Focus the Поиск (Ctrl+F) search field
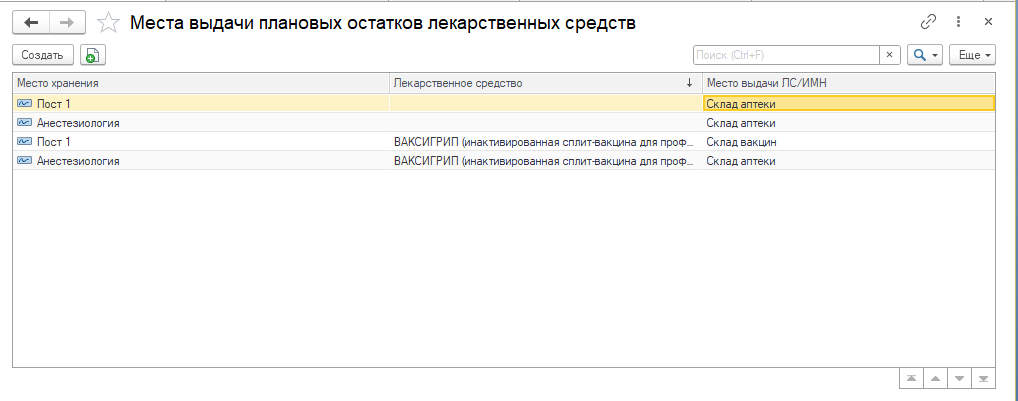The width and height of the screenshot is (1018, 401). pos(786,55)
